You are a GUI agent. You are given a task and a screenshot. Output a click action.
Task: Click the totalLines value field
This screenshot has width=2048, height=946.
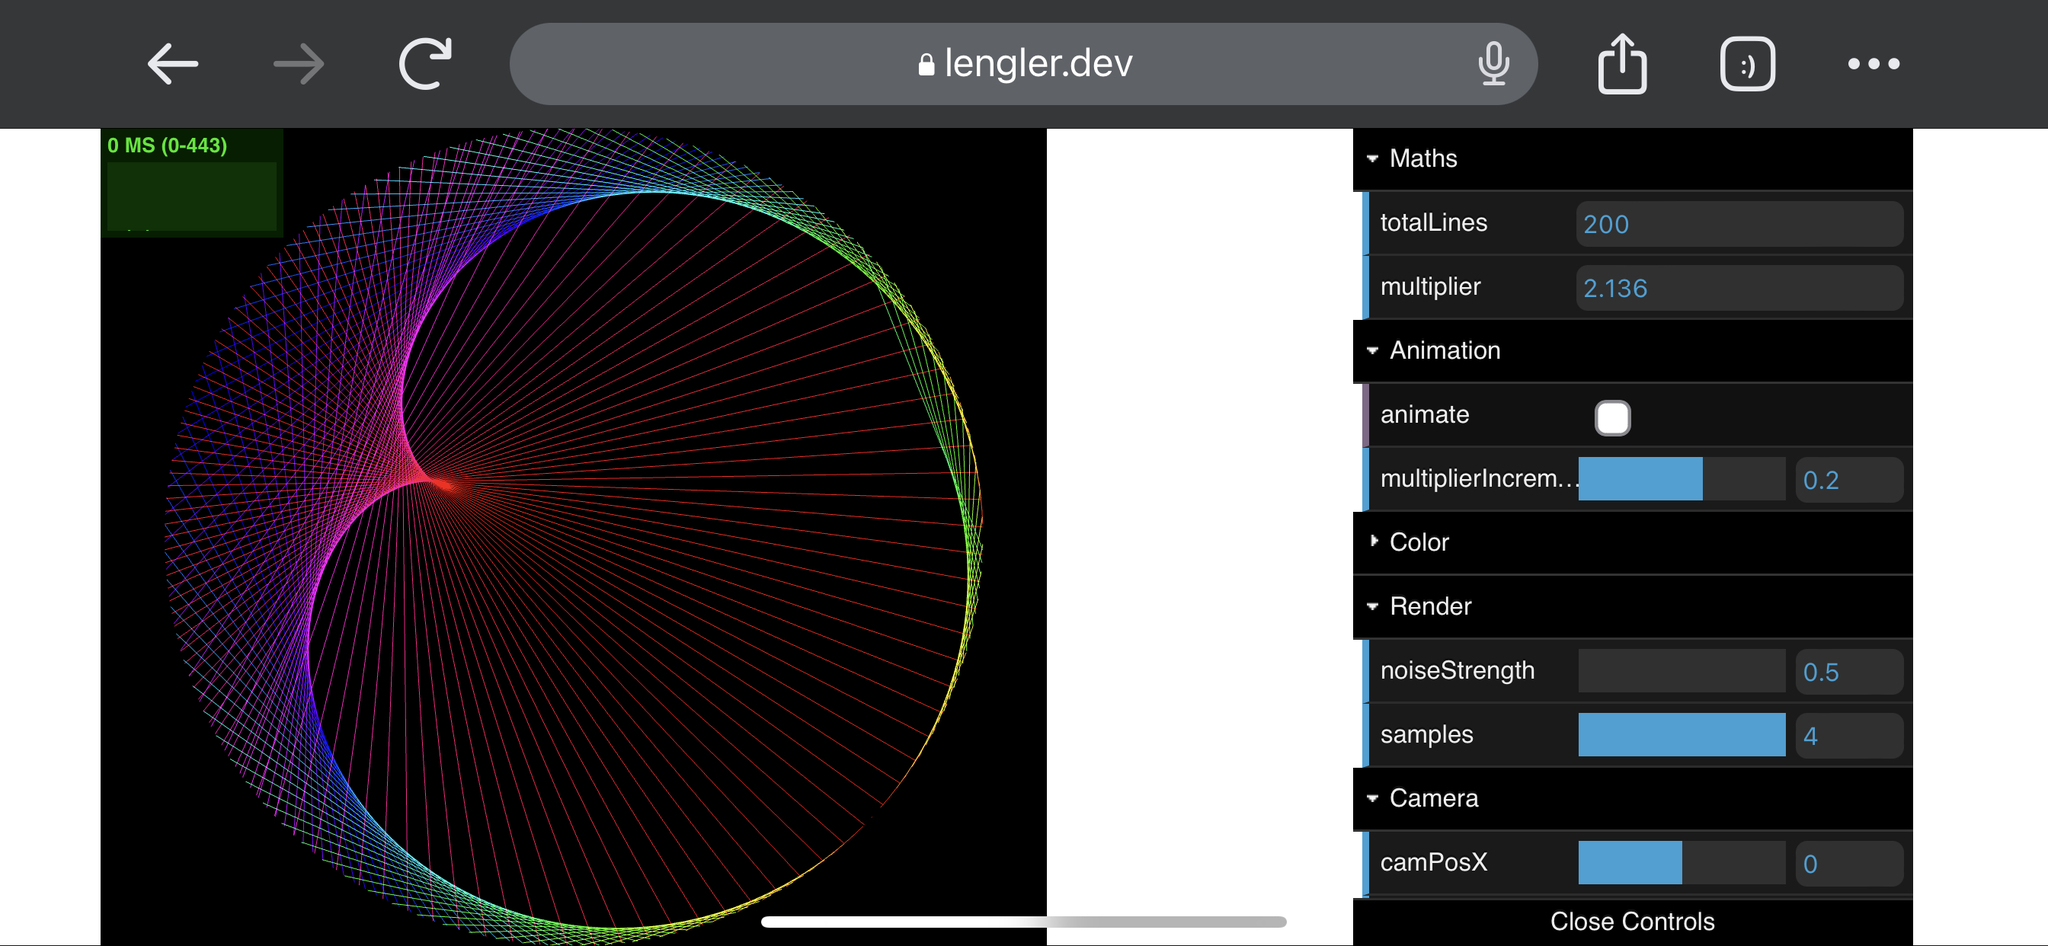[x=1738, y=224]
